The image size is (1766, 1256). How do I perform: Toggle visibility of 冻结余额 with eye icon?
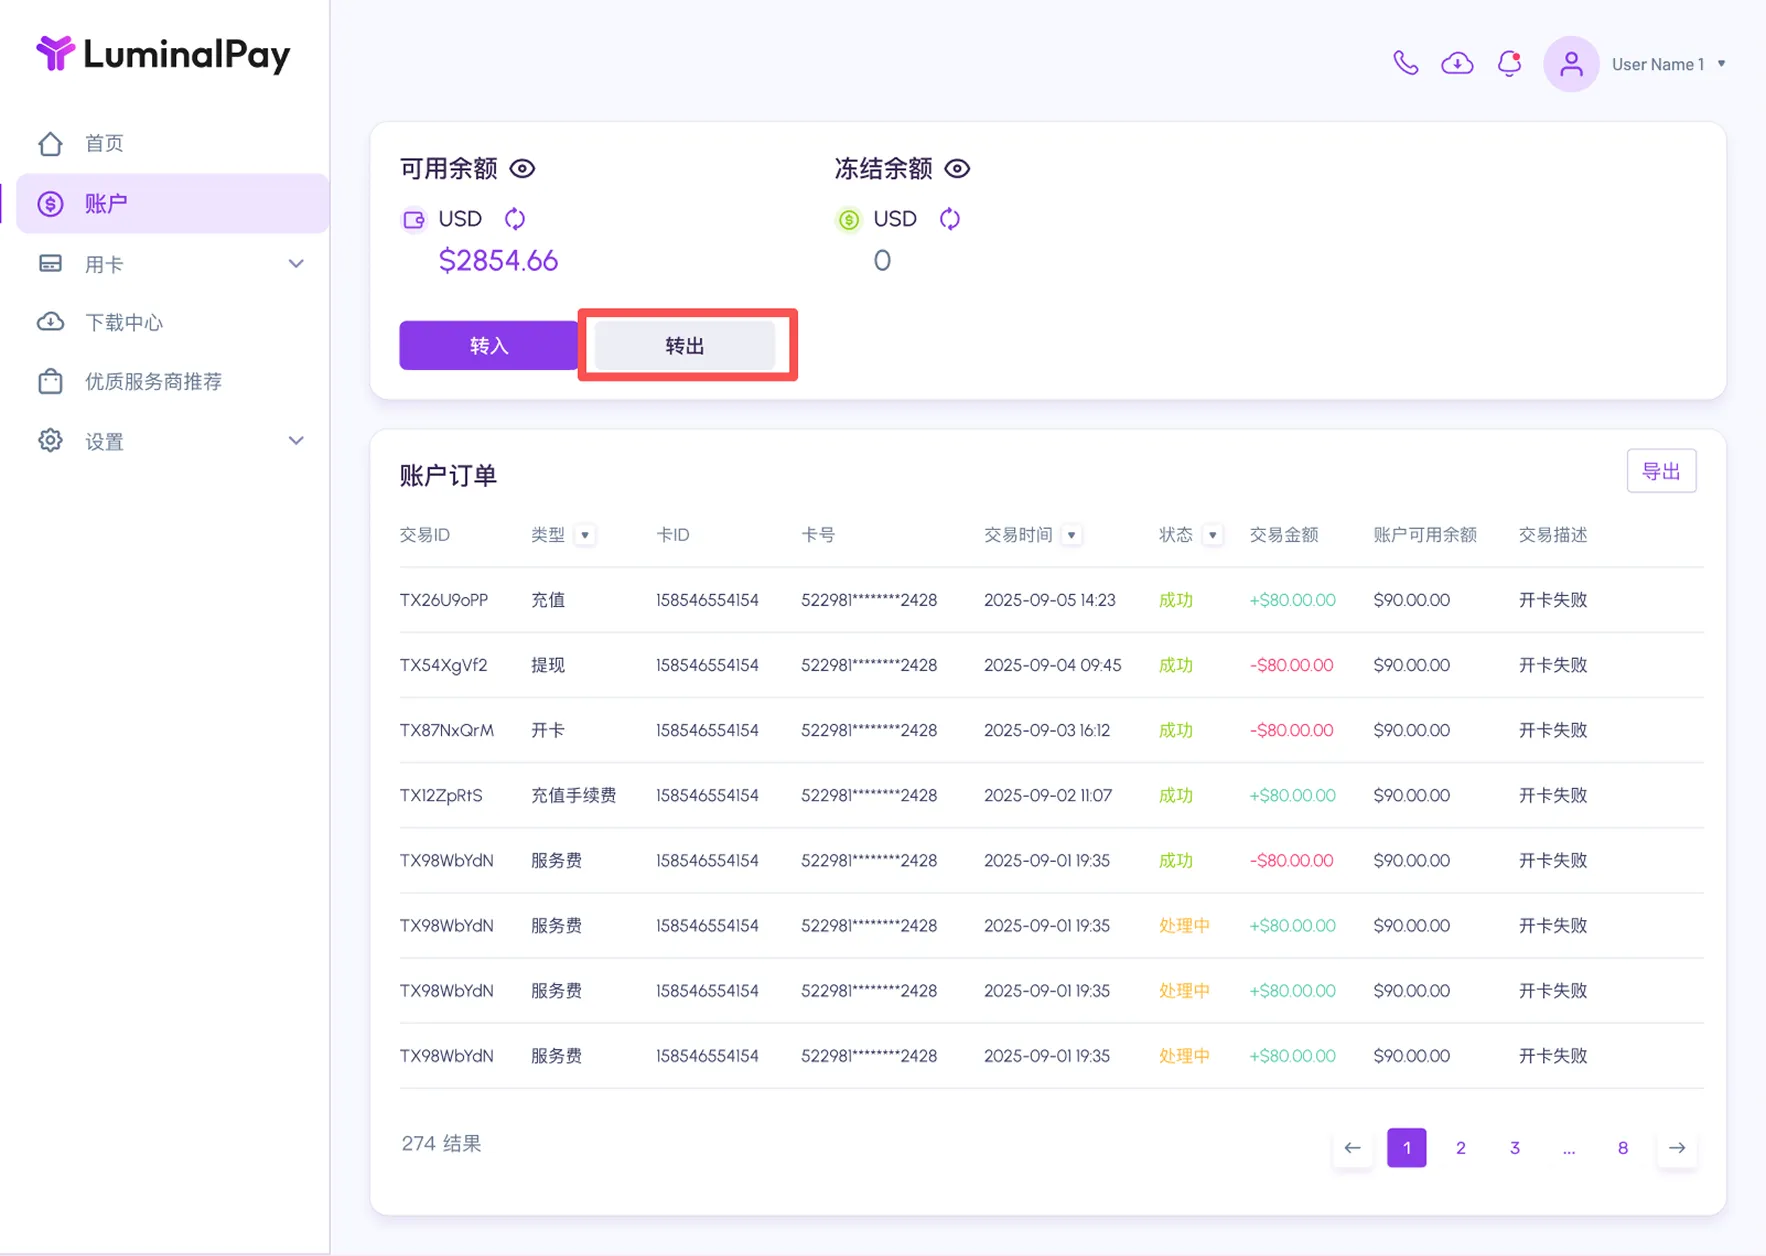[957, 168]
